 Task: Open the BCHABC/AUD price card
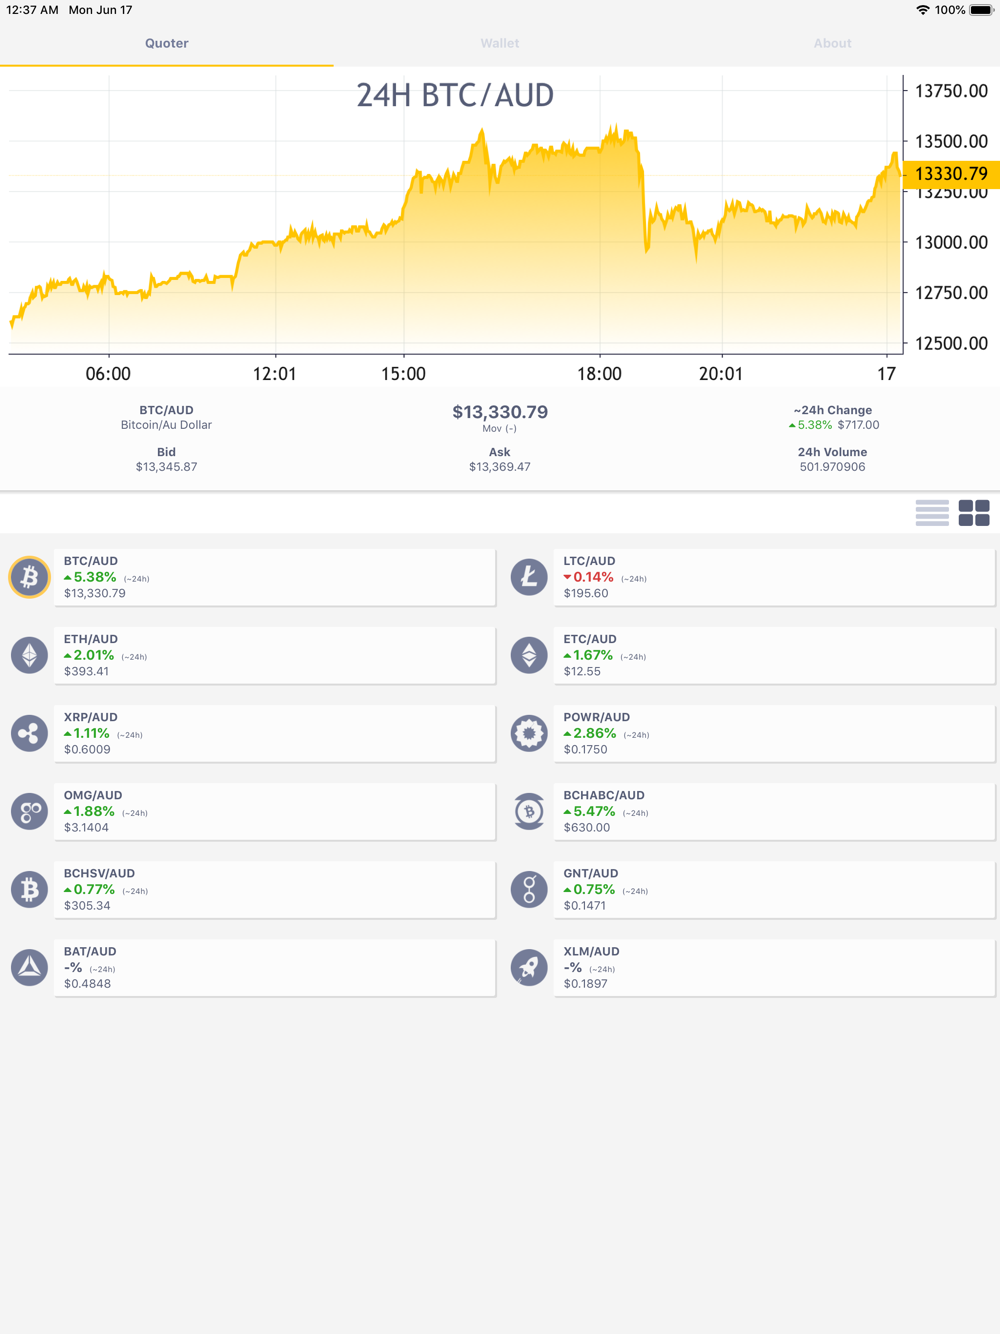tap(774, 811)
